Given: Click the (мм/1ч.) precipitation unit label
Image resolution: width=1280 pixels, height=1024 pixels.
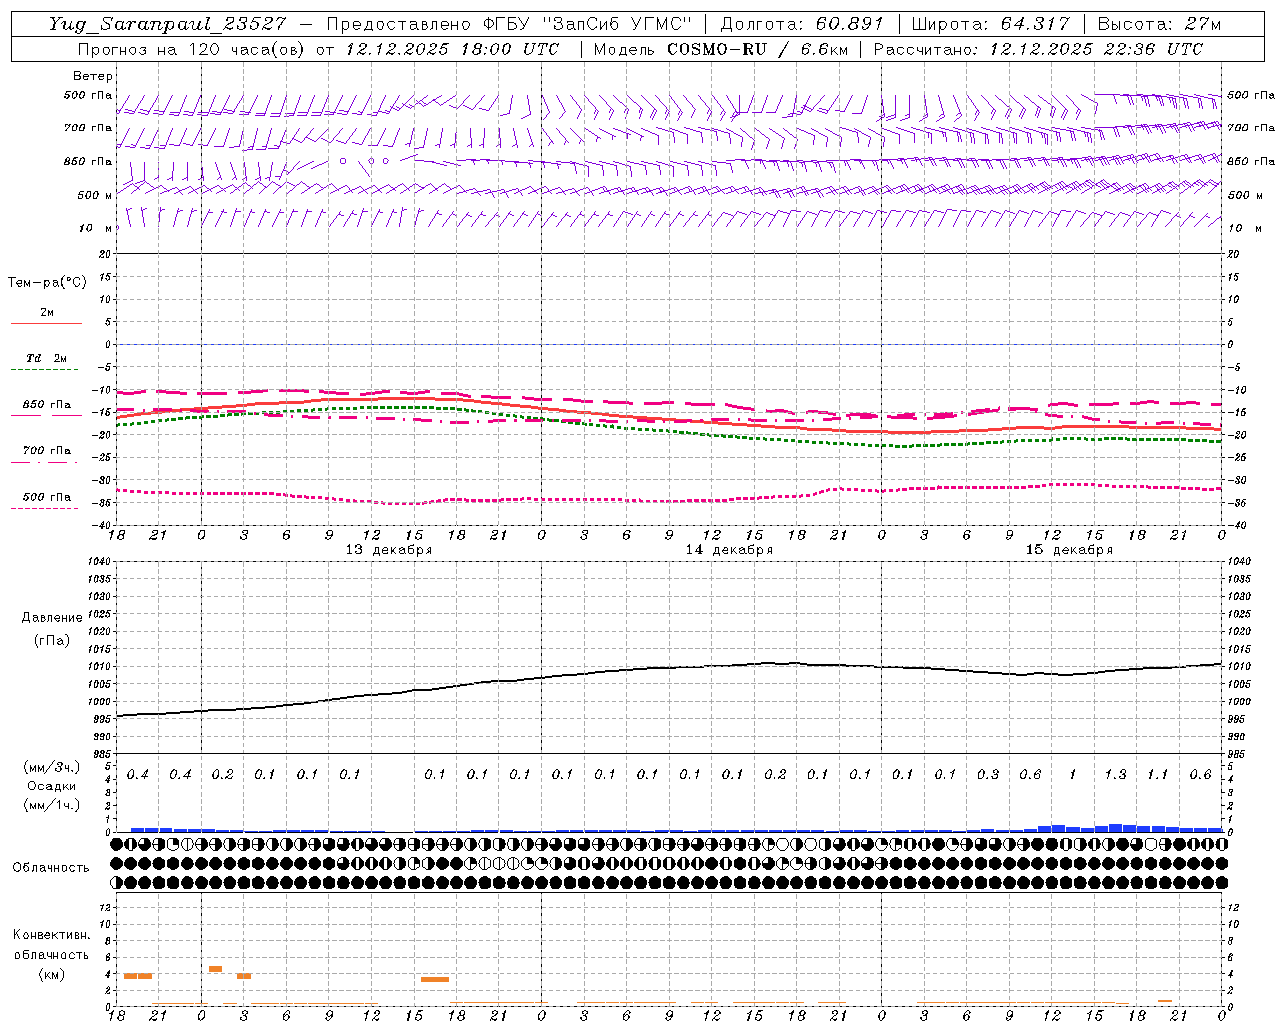Looking at the screenshot, I should [52, 804].
